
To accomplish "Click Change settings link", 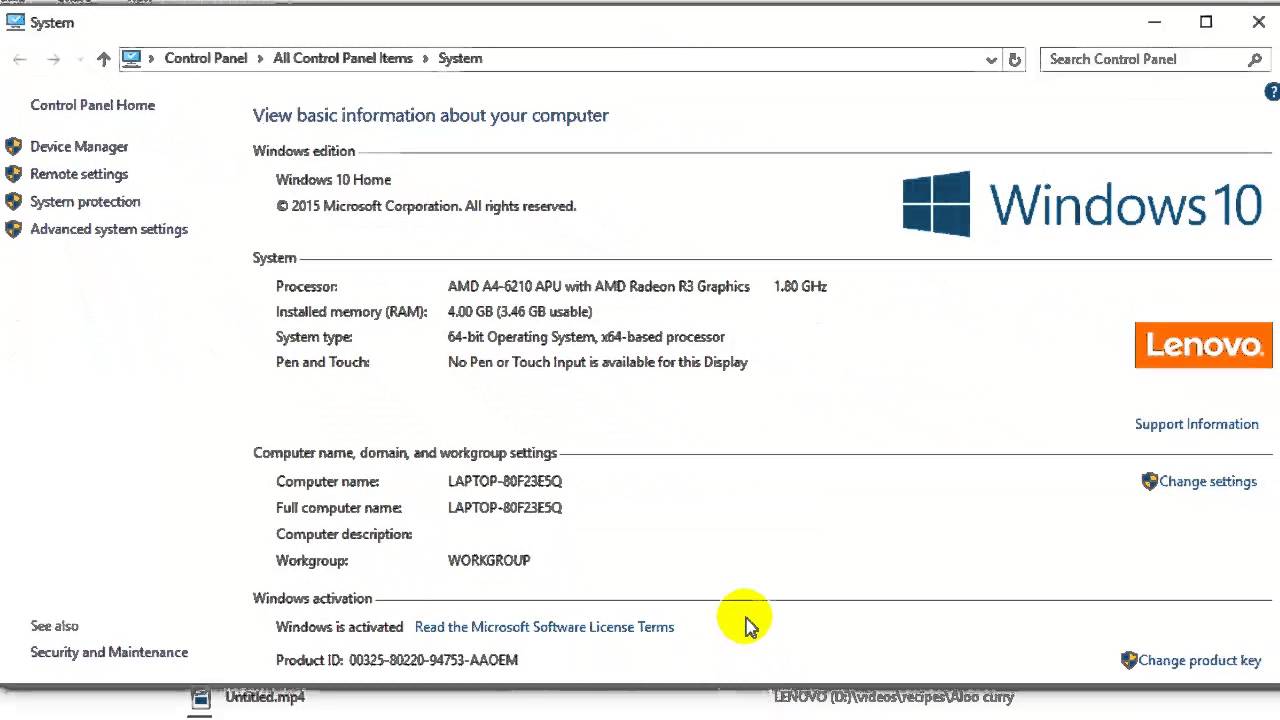I will [x=1208, y=481].
